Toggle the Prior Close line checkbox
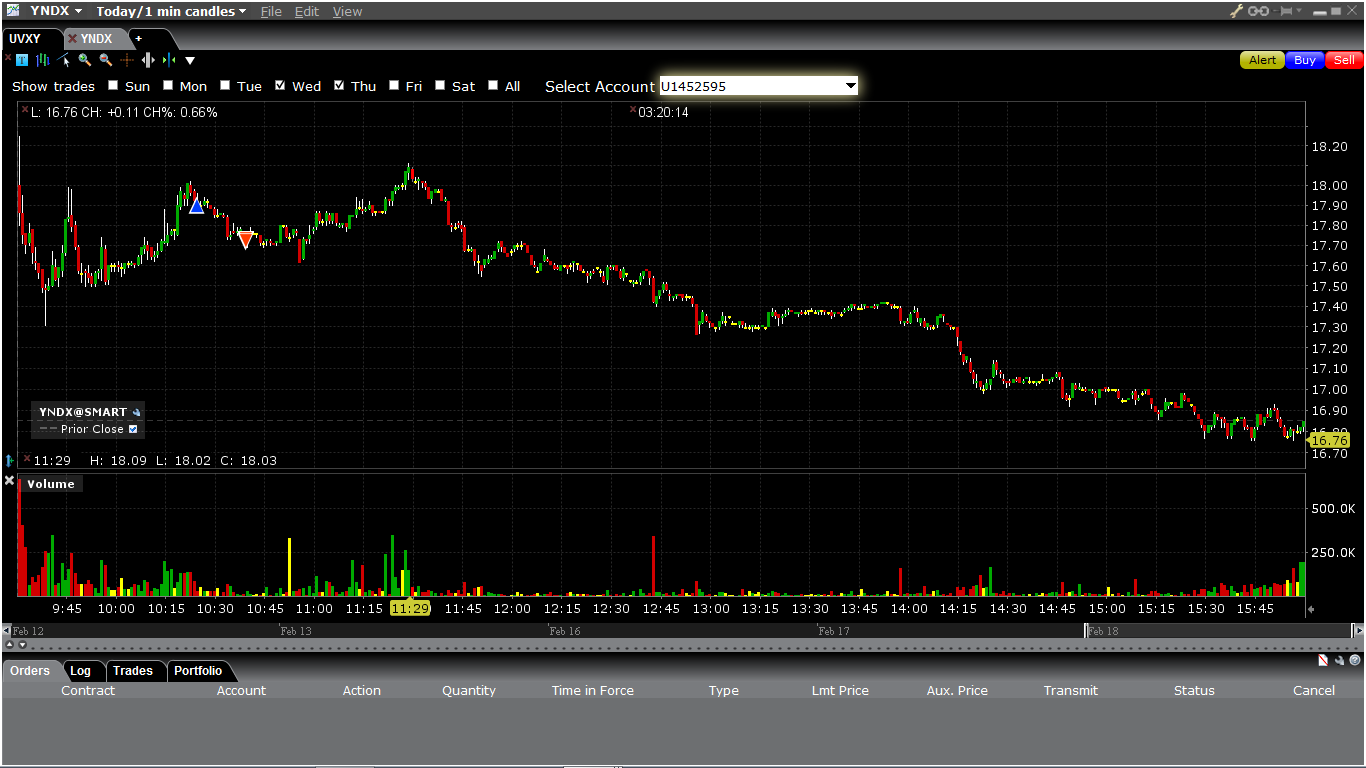1366x768 pixels. pyautogui.click(x=133, y=429)
